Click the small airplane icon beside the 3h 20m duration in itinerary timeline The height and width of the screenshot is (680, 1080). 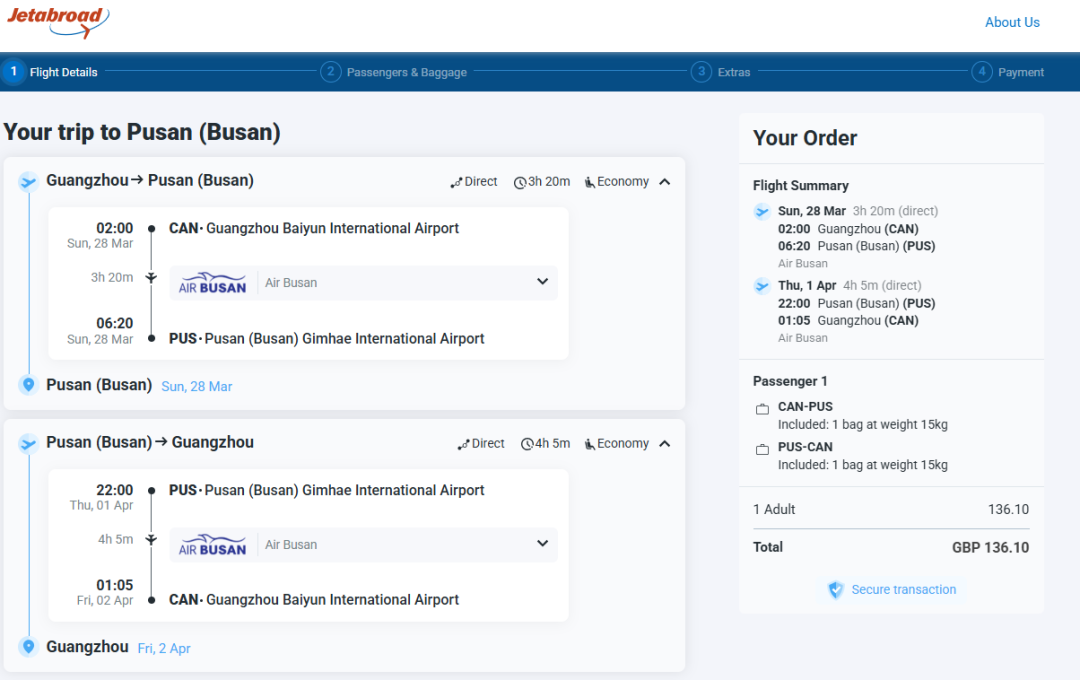click(152, 278)
